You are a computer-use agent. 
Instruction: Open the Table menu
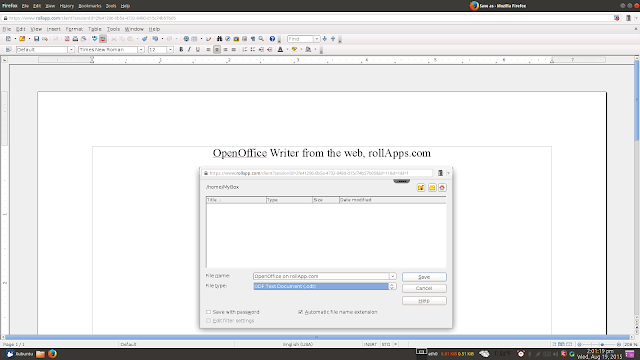pyautogui.click(x=95, y=29)
